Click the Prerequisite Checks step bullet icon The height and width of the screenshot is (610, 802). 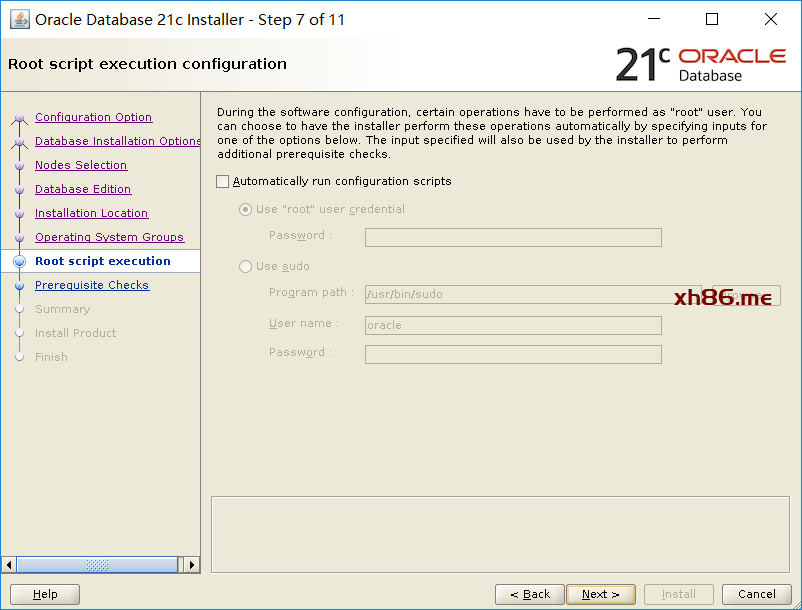tap(19, 285)
